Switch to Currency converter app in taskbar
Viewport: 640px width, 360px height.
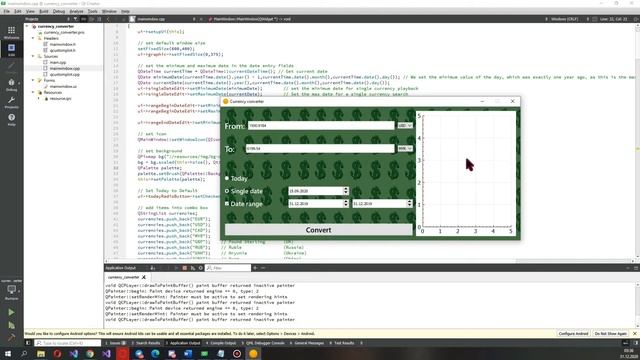[x=253, y=353]
